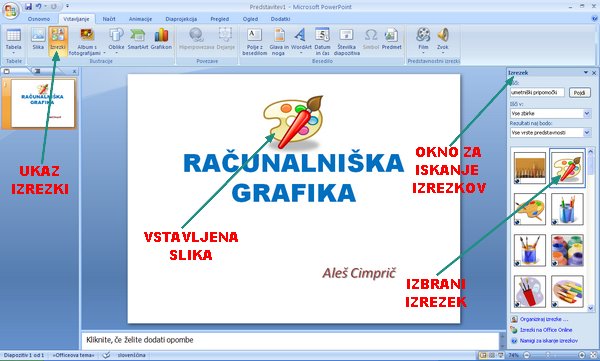Select the Vstavljanje ribbon tab
Viewport: 600px width, 361px height.
point(76,19)
